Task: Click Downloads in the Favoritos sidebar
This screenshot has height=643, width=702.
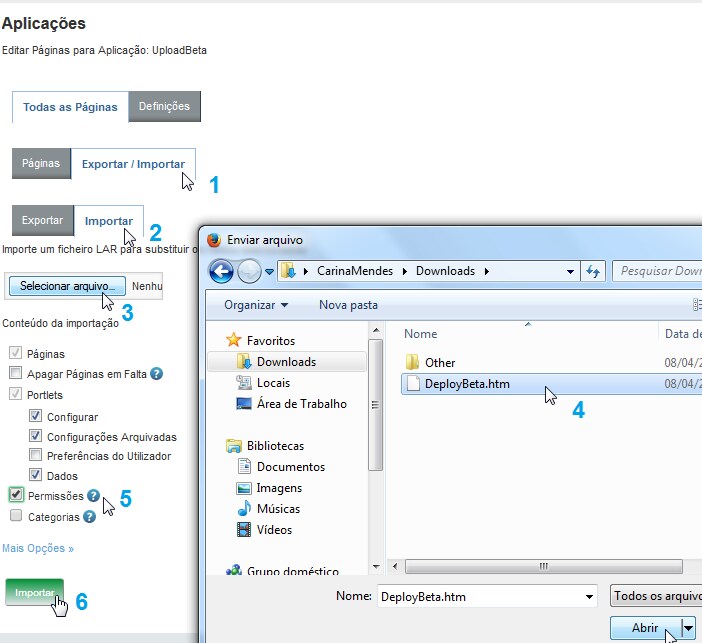Action: [x=287, y=362]
